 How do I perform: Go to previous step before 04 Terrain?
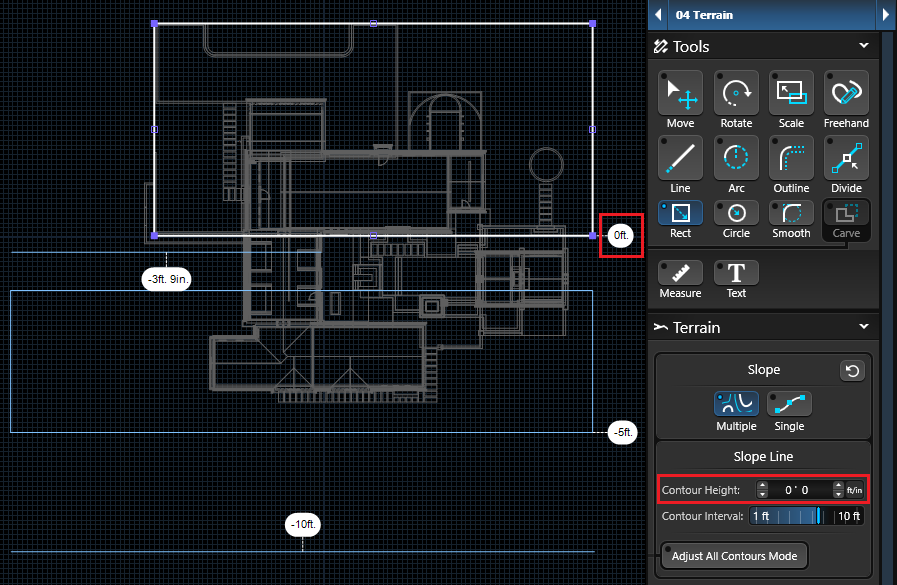[658, 15]
